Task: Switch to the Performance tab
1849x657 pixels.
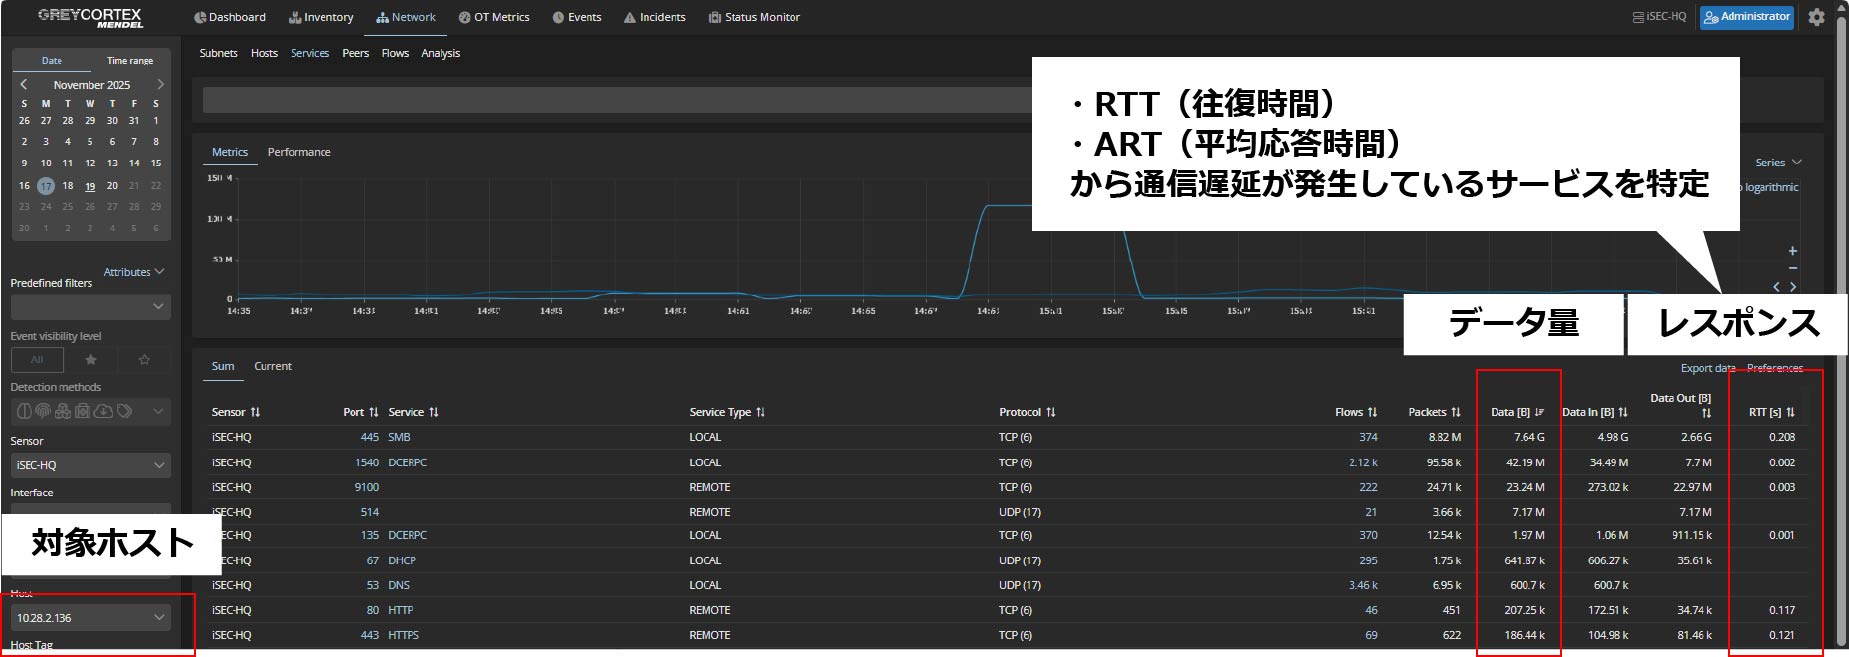Action: tap(298, 152)
